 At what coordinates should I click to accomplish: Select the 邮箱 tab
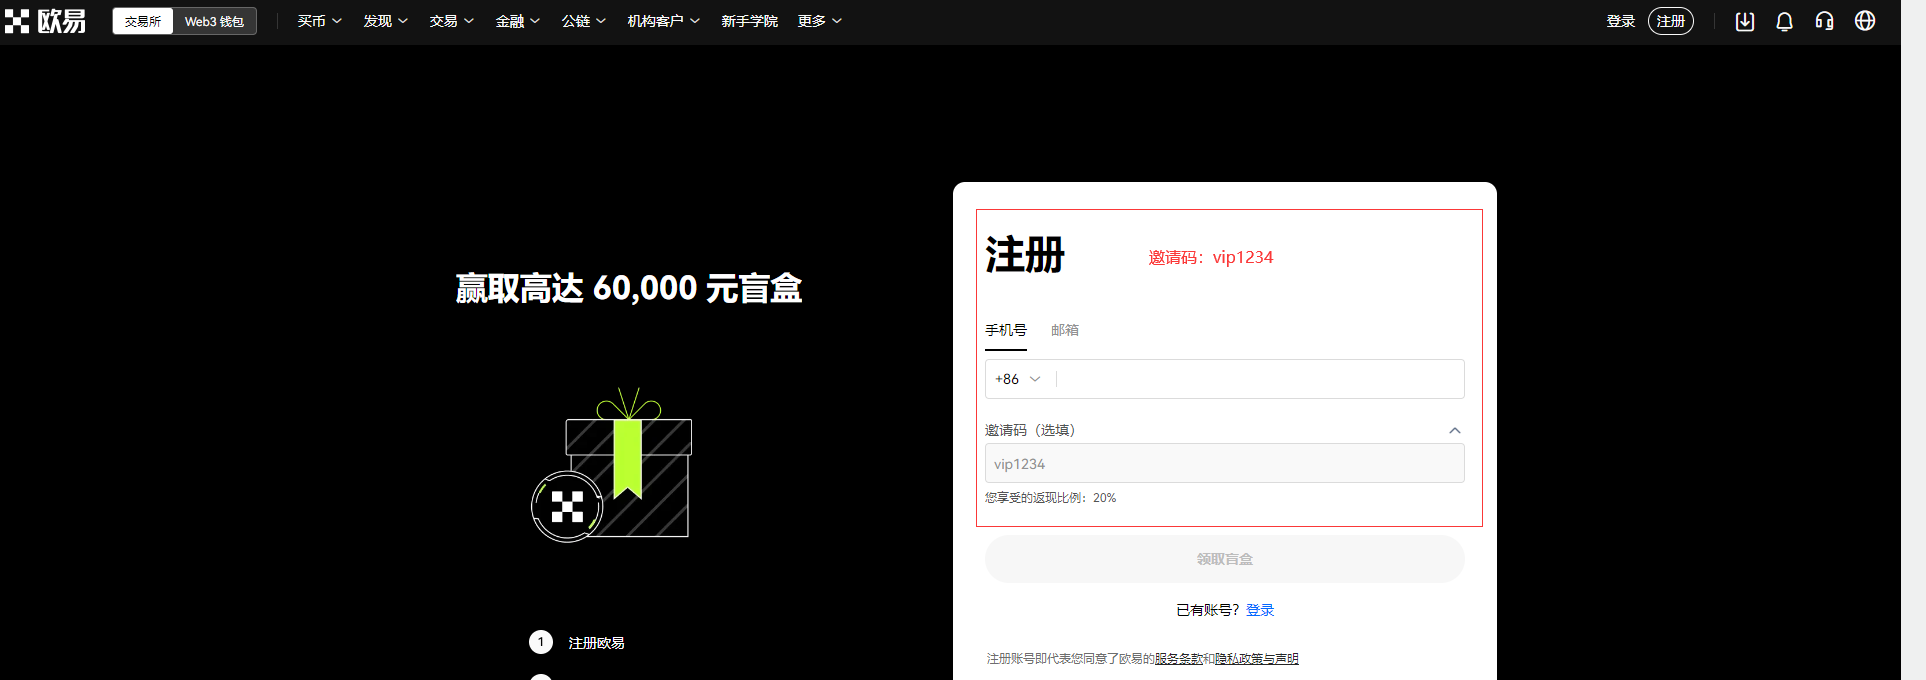coord(1064,330)
